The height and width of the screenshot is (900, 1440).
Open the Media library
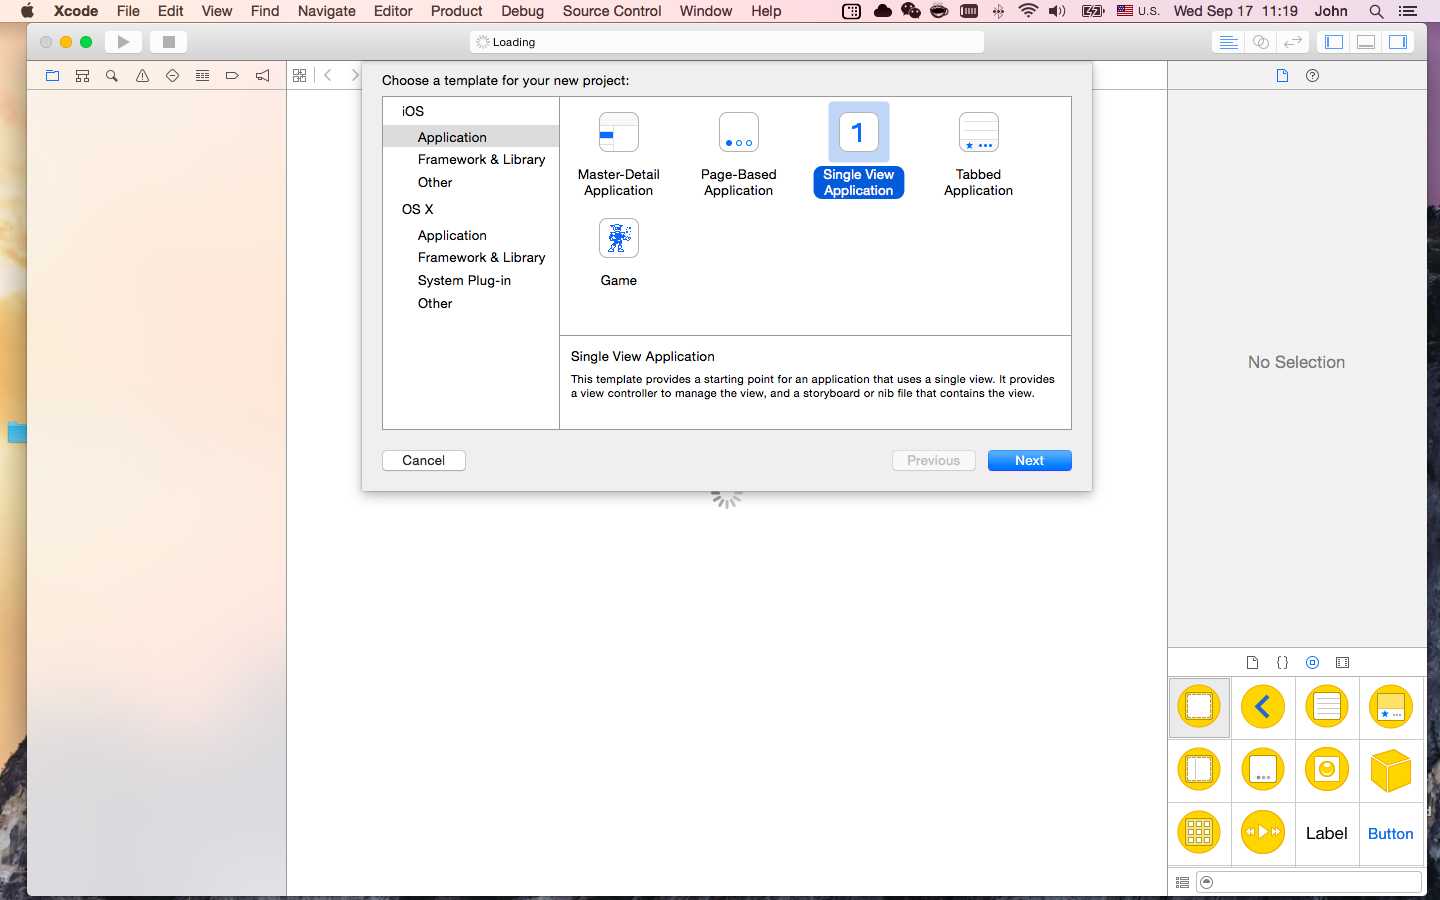pos(1342,662)
